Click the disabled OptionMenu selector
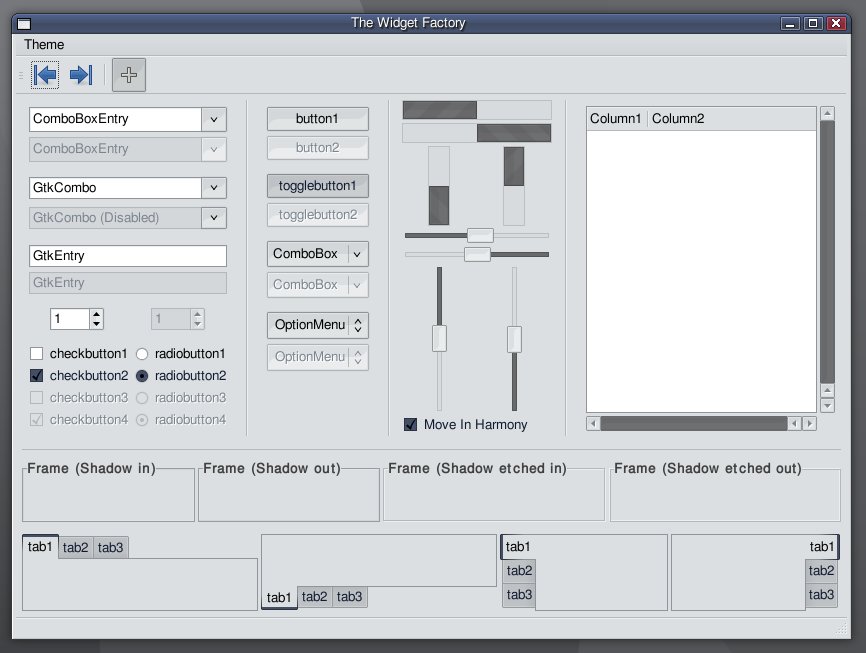Viewport: 866px width, 653px height. tap(318, 357)
